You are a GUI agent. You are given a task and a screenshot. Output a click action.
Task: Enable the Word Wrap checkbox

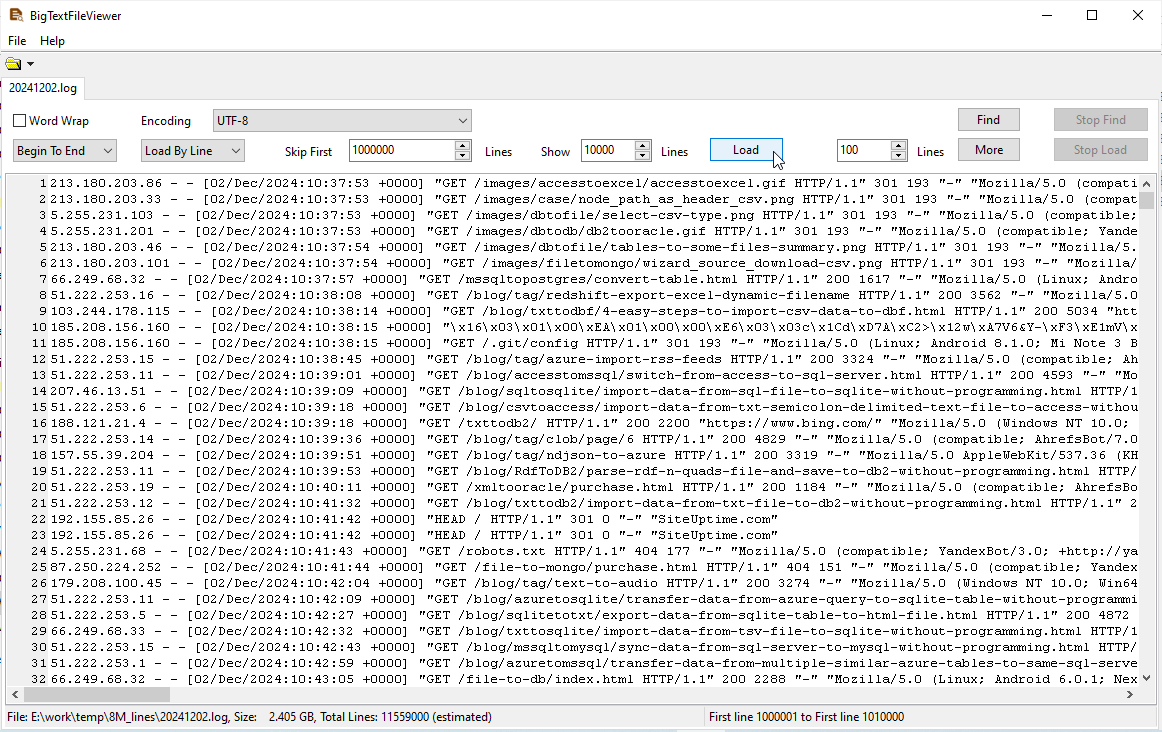[20, 121]
